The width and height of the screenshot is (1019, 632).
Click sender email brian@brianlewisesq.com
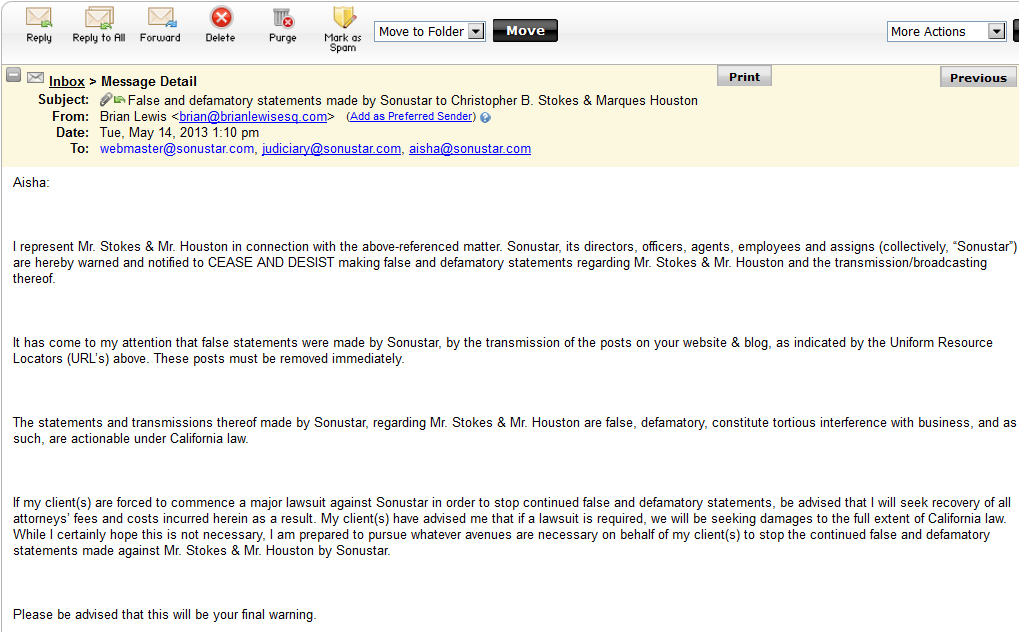point(253,116)
